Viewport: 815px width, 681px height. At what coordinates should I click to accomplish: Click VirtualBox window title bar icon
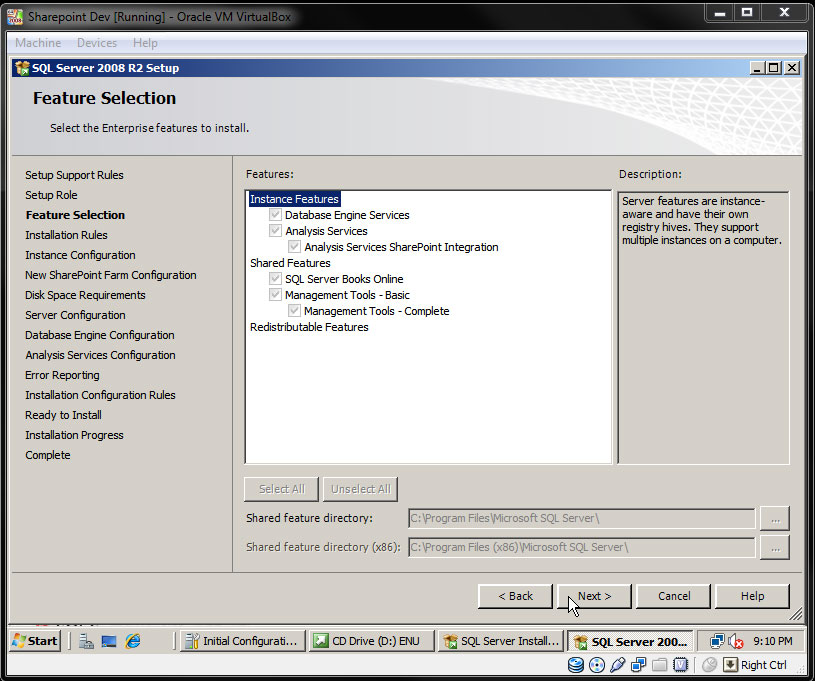pyautogui.click(x=15, y=17)
